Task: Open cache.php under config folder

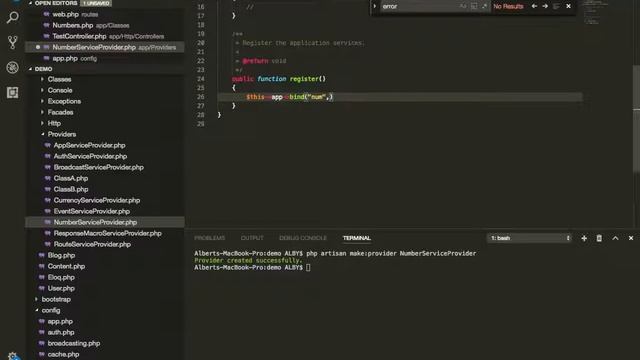Action: click(x=63, y=355)
